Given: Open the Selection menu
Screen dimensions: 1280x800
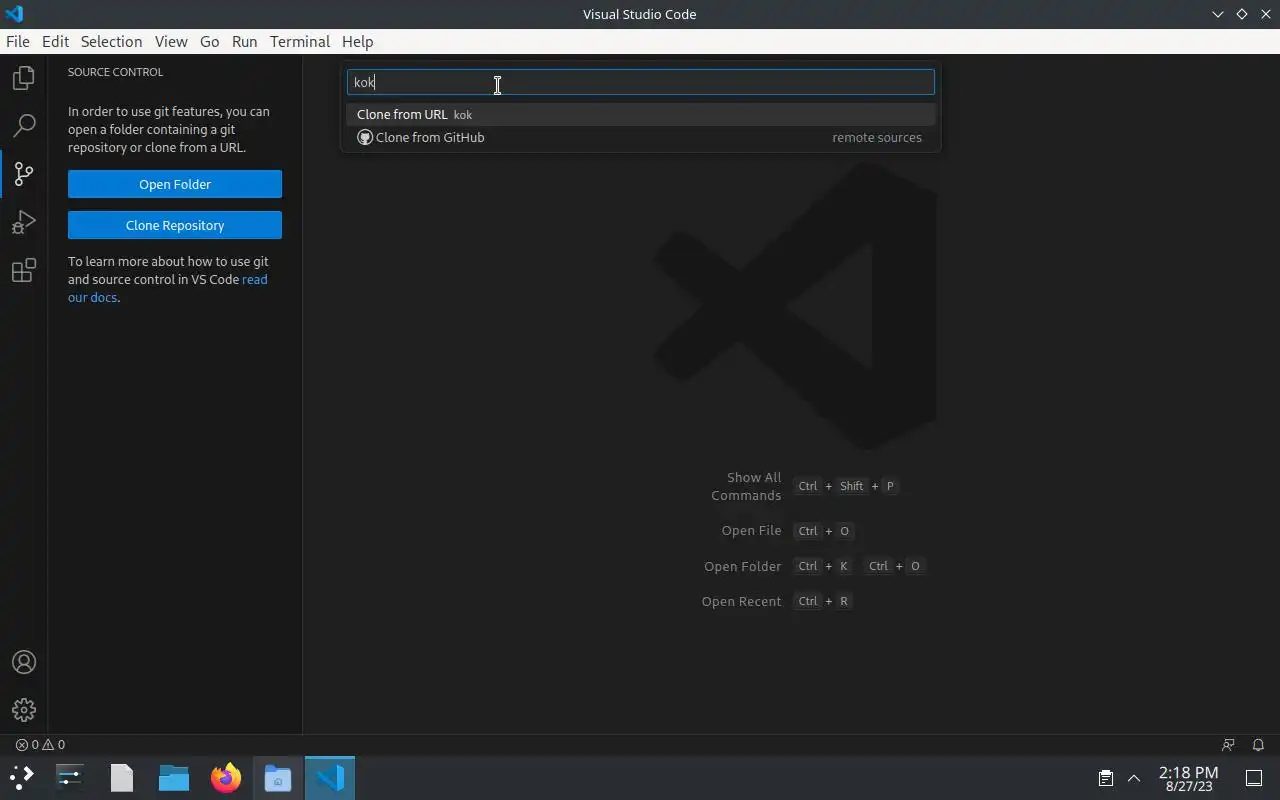Looking at the screenshot, I should pos(111,41).
